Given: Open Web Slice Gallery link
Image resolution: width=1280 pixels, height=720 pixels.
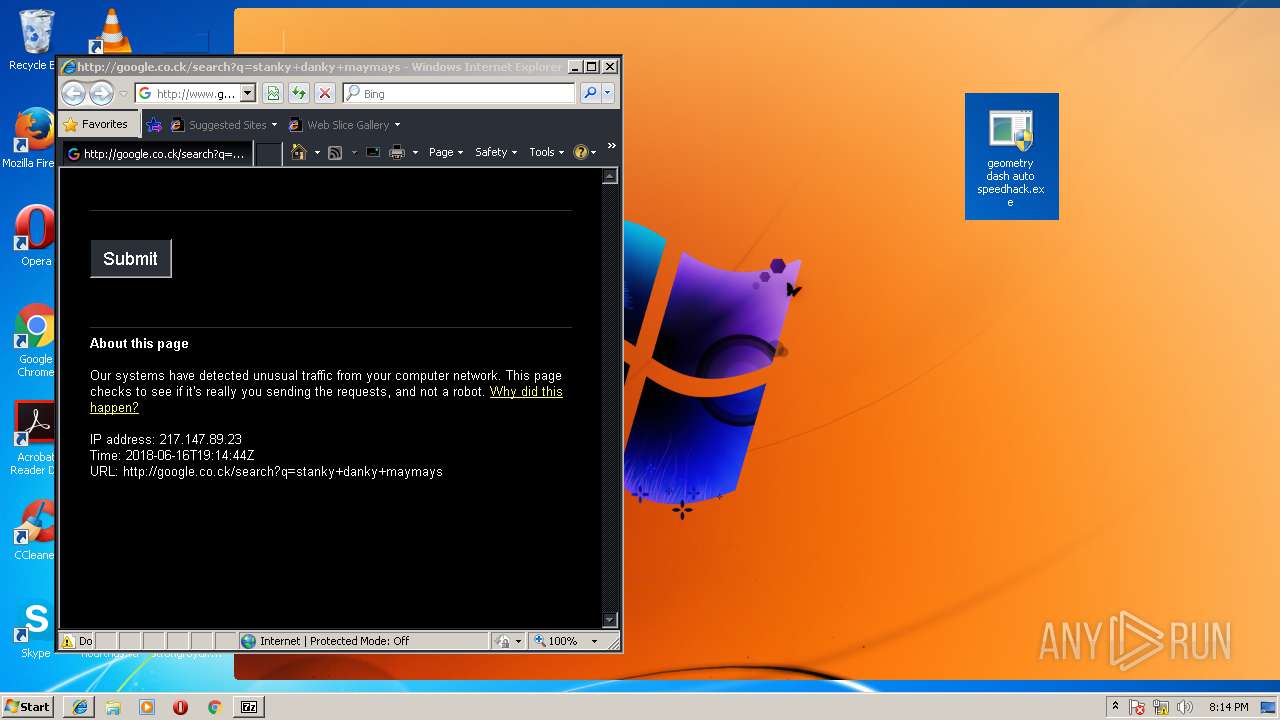Looking at the screenshot, I should click(x=340, y=125).
